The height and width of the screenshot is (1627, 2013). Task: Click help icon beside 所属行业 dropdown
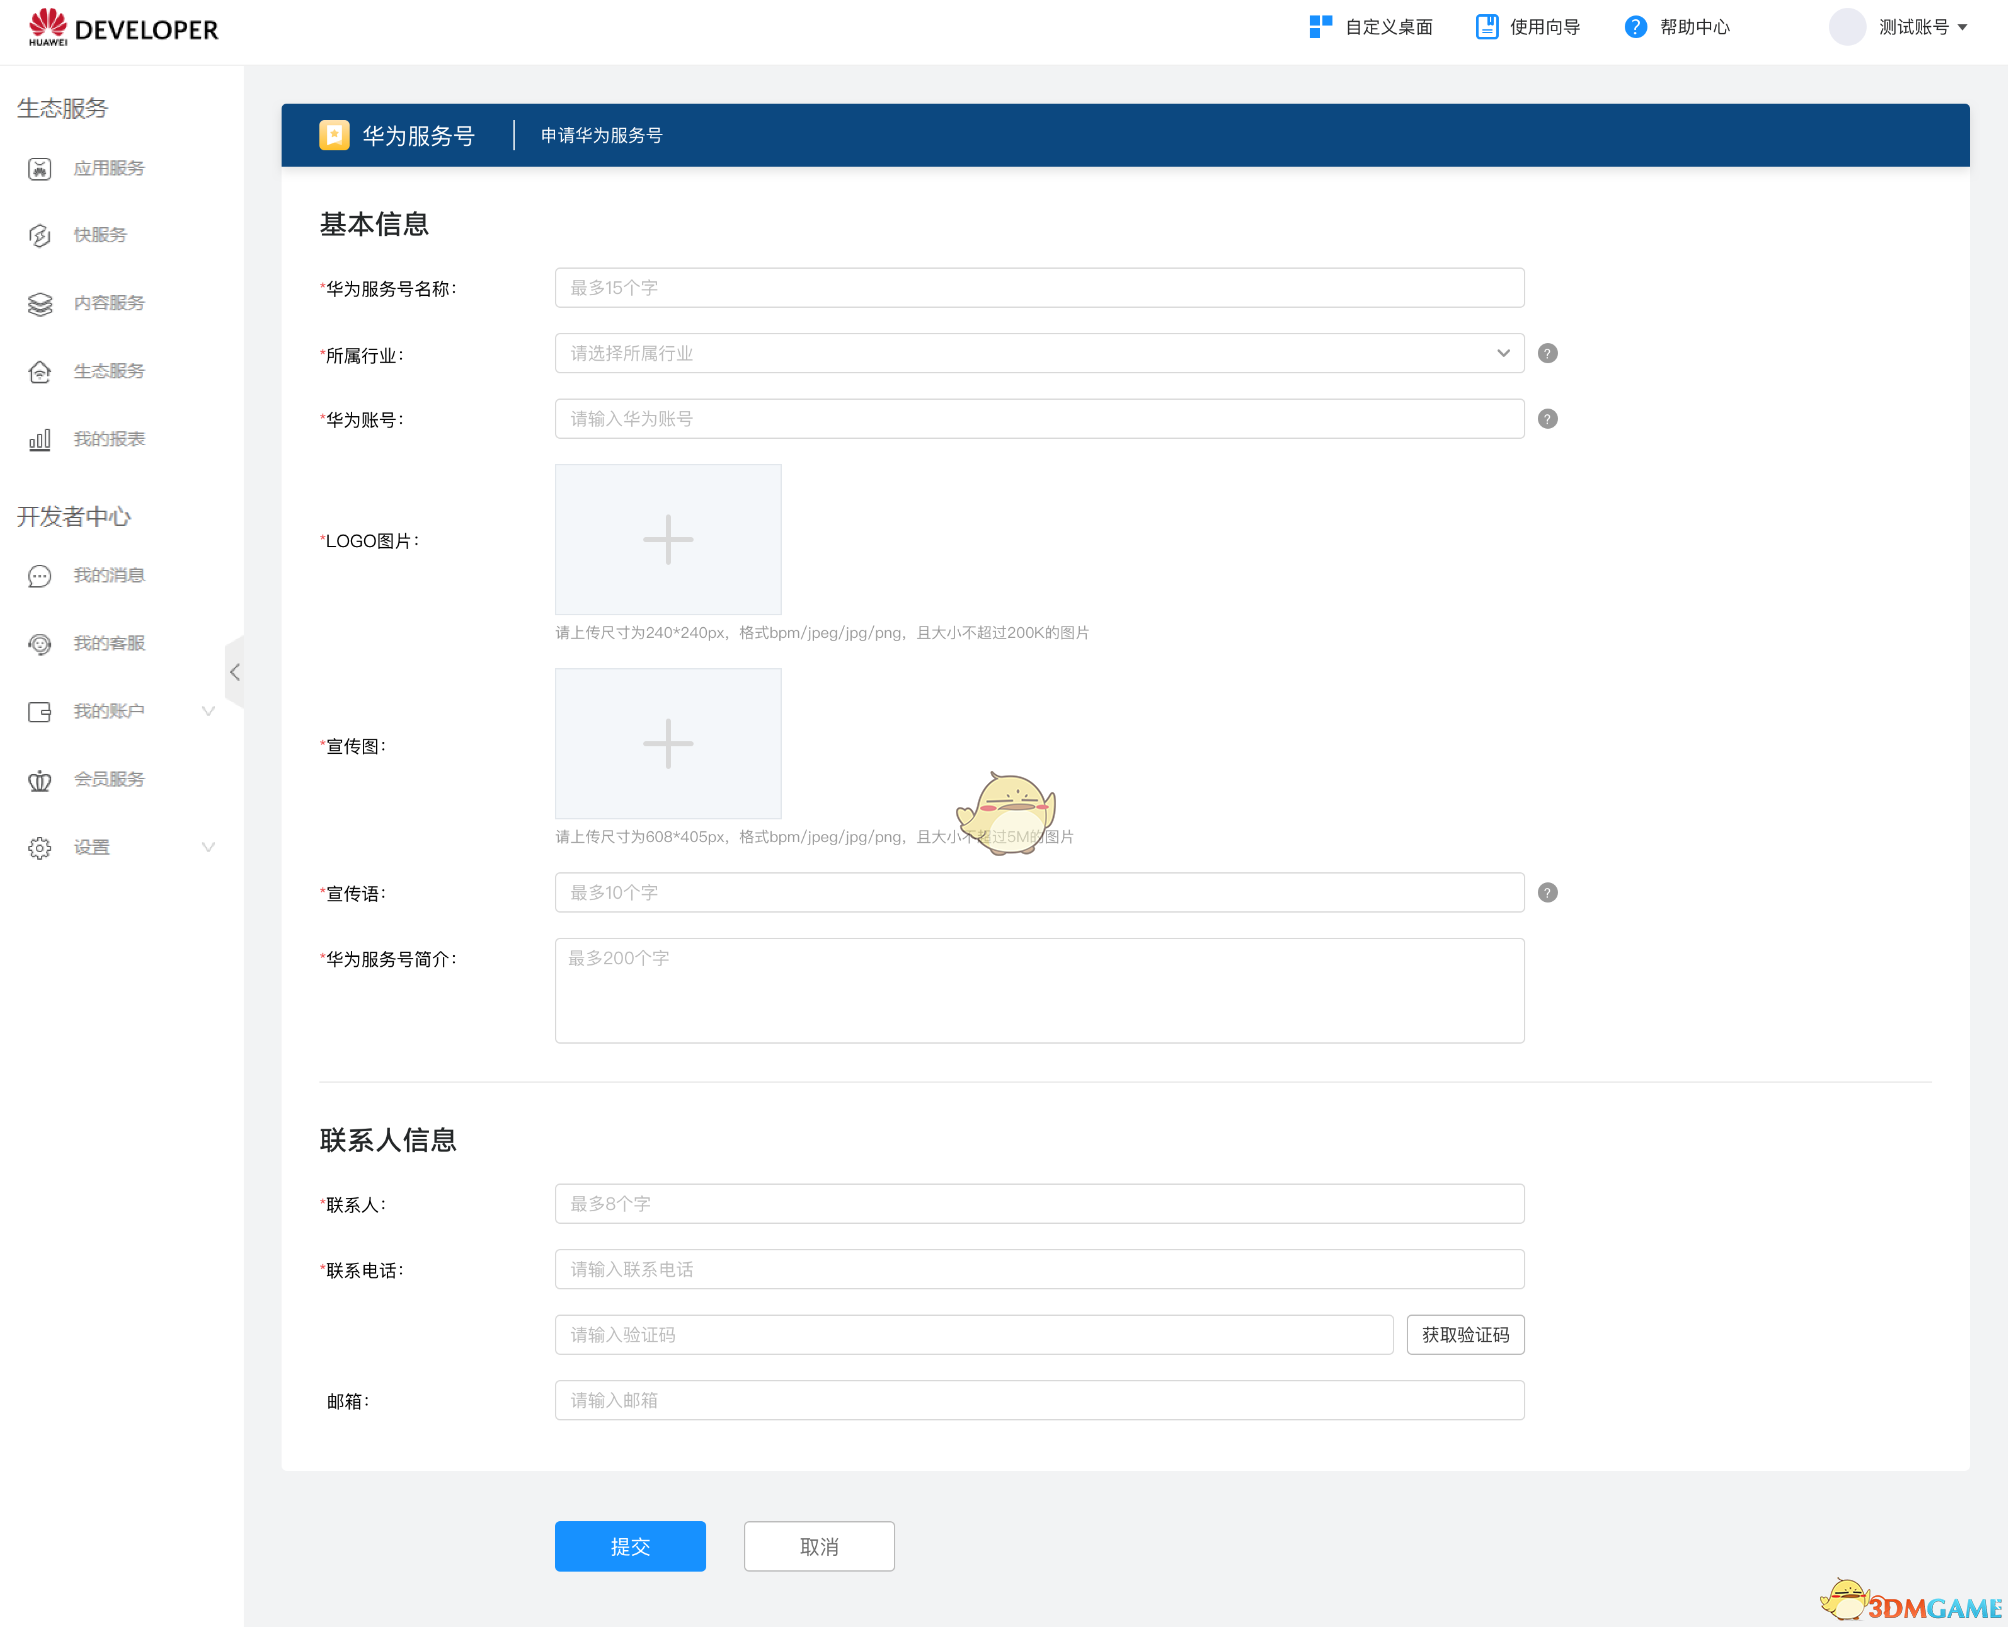point(1547,353)
